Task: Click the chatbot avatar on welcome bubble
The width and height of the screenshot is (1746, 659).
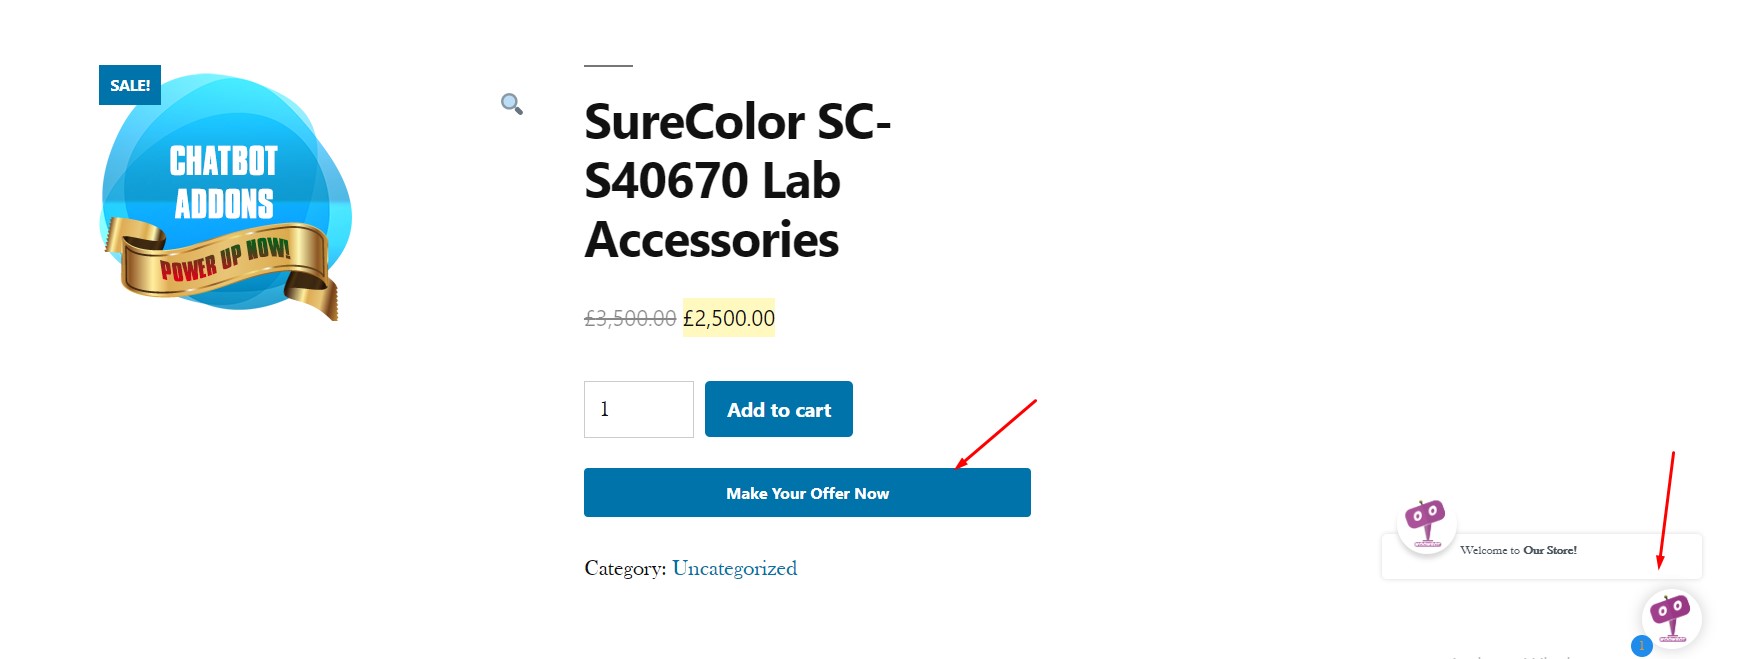Action: click(x=1426, y=525)
